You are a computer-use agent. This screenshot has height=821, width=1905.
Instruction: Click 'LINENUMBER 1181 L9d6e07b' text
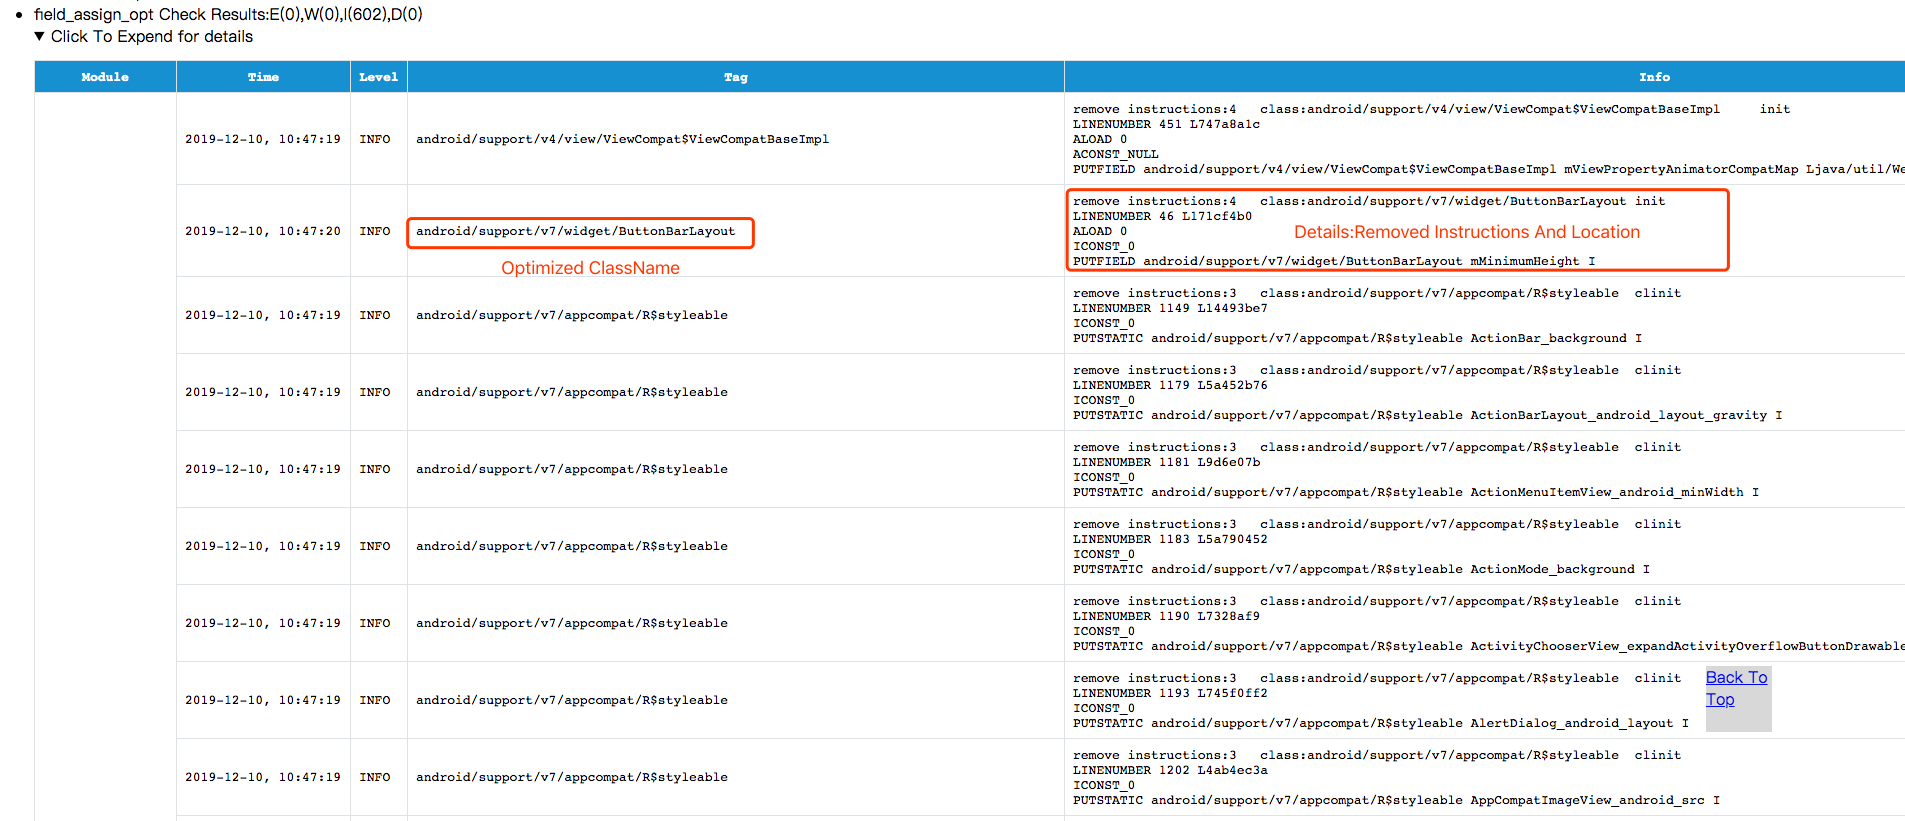coord(1166,462)
